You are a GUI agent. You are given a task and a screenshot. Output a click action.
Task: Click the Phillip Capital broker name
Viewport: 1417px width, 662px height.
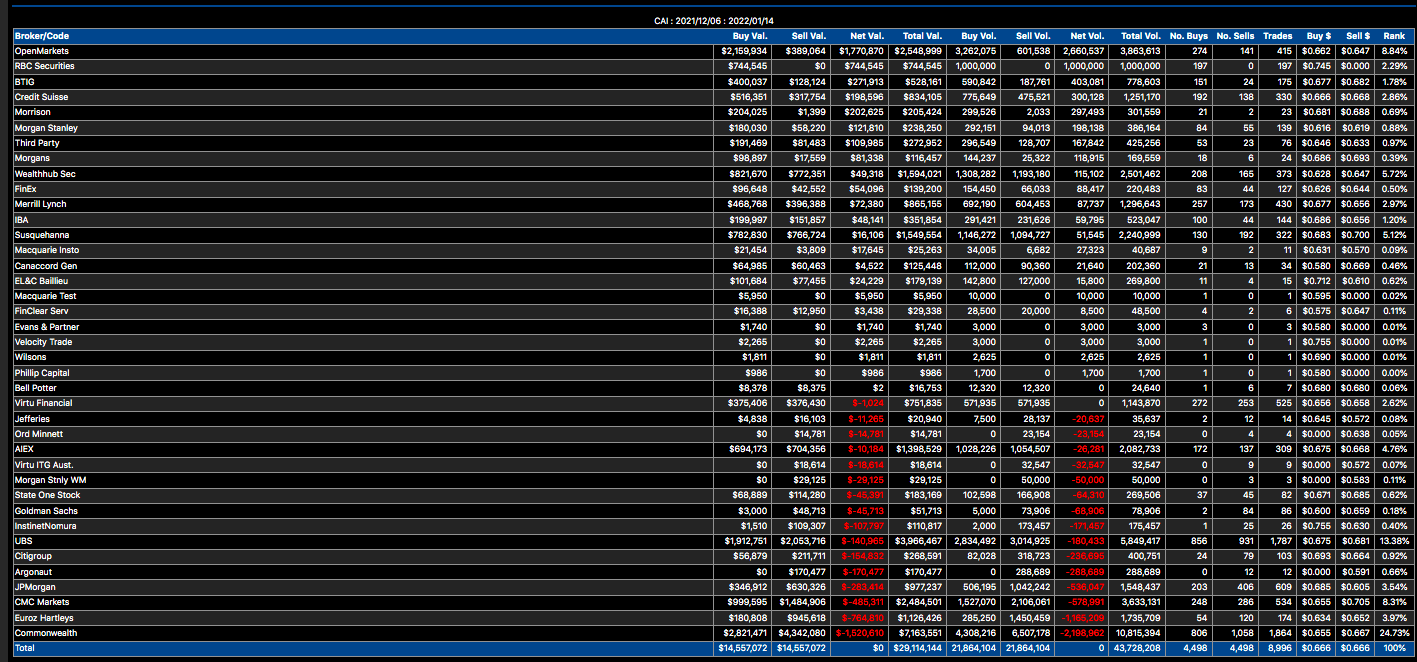pyautogui.click(x=43, y=373)
